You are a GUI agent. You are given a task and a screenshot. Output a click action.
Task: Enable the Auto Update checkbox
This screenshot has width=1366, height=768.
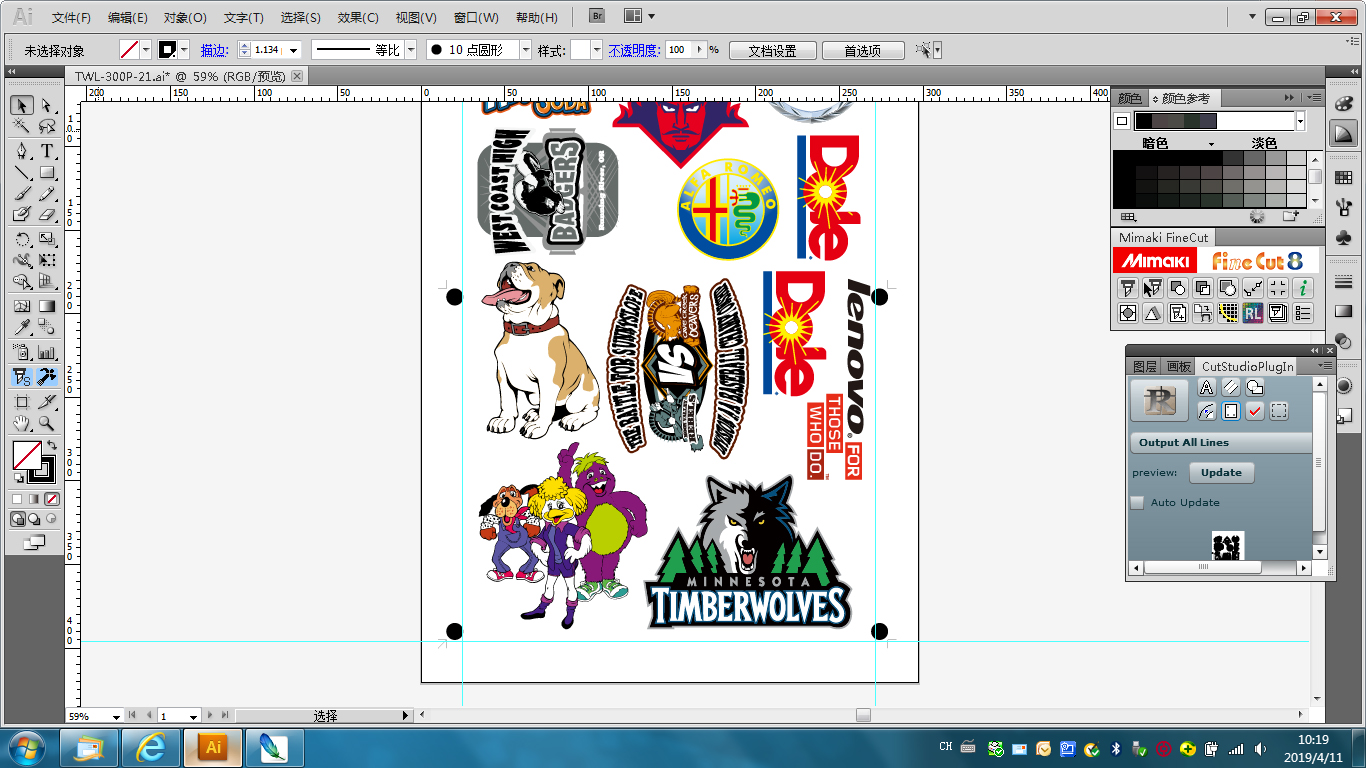click(x=1137, y=503)
